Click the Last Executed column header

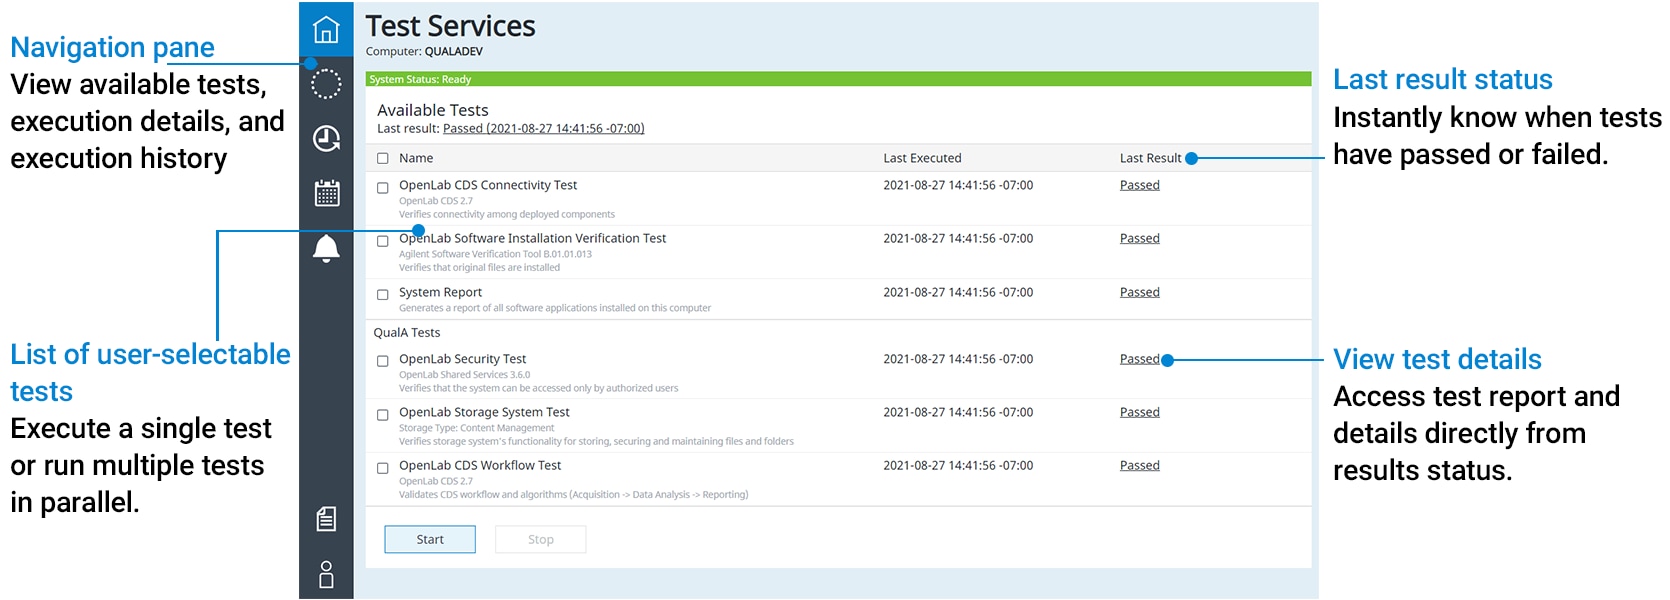click(922, 158)
